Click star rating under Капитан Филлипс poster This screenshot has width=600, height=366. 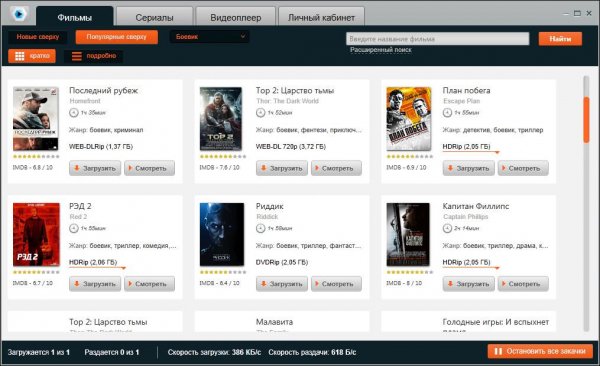(409, 272)
